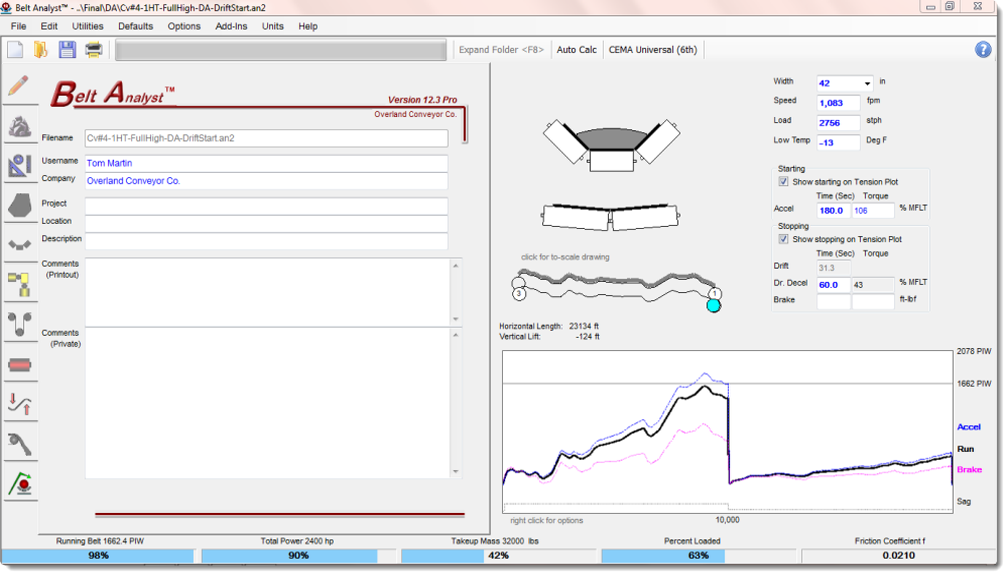The height and width of the screenshot is (576, 1008).
Task: Click the loaded troughed idler cross-section drawing
Action: [x=611, y=145]
